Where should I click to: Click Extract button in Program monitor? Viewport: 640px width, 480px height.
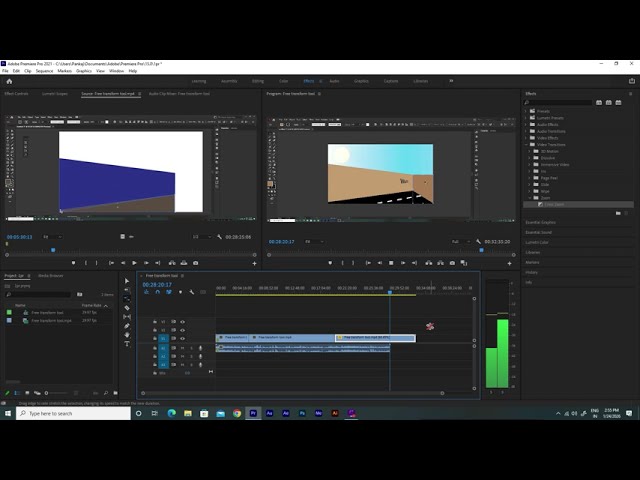coord(440,263)
